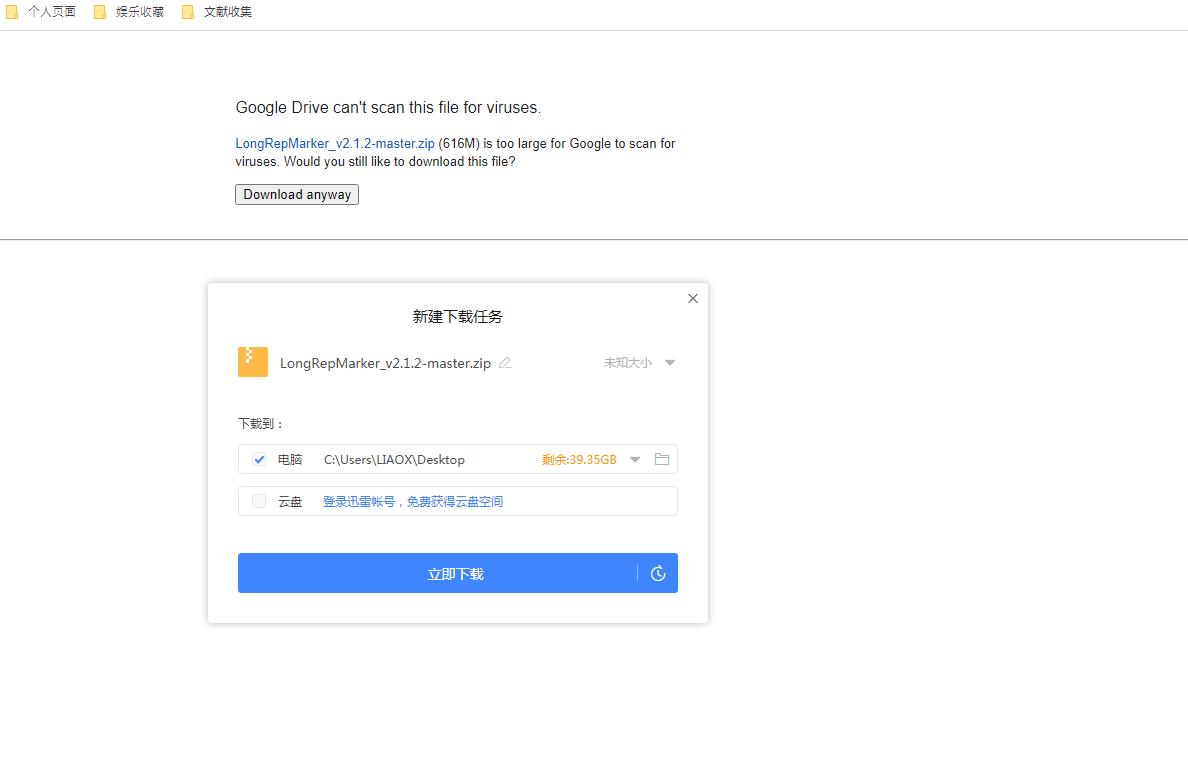
Task: Click the Download anyway button
Action: point(296,194)
